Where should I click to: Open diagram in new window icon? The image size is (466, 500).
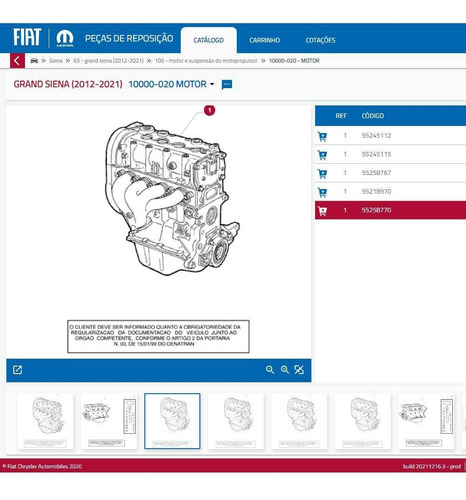17,370
